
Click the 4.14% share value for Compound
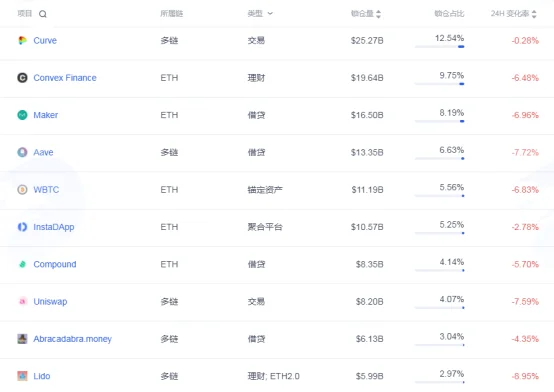click(x=452, y=262)
